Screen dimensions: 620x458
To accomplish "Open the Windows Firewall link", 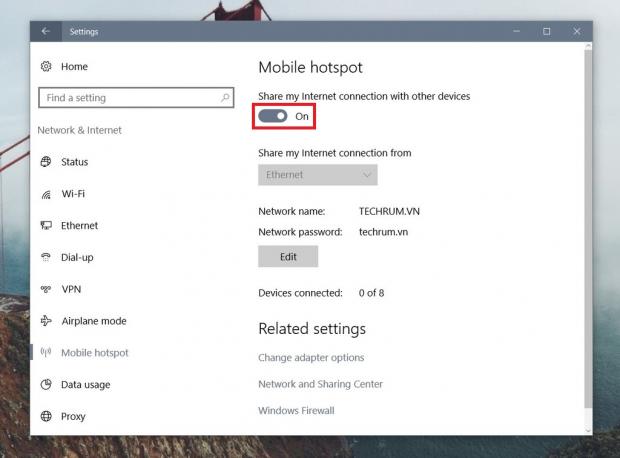I will pyautogui.click(x=296, y=410).
